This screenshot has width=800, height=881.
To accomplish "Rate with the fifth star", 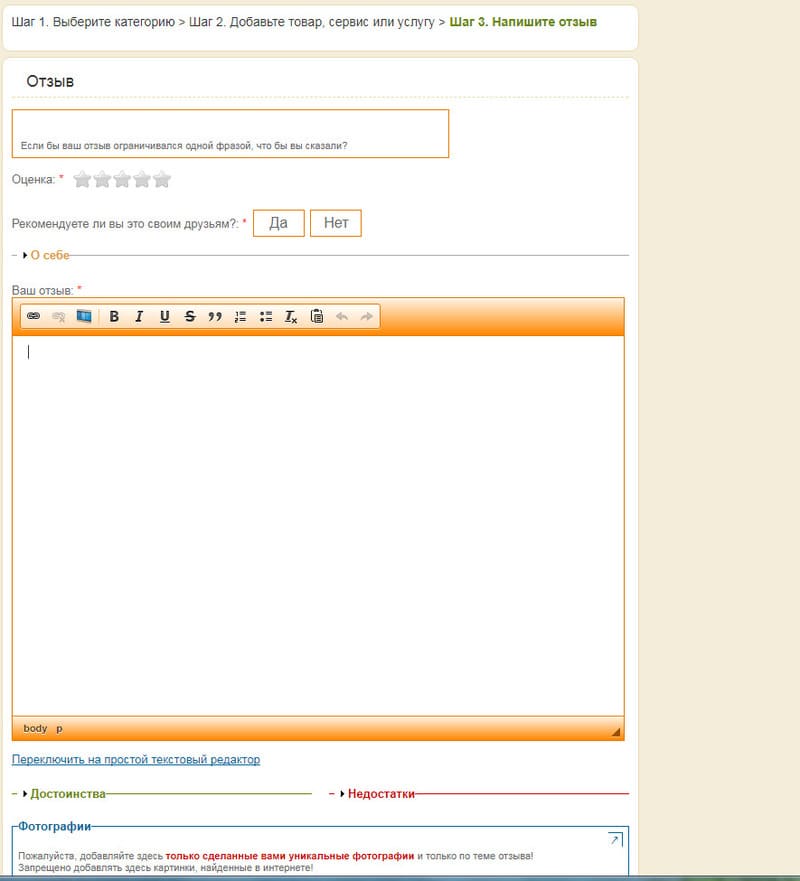I will (x=162, y=180).
